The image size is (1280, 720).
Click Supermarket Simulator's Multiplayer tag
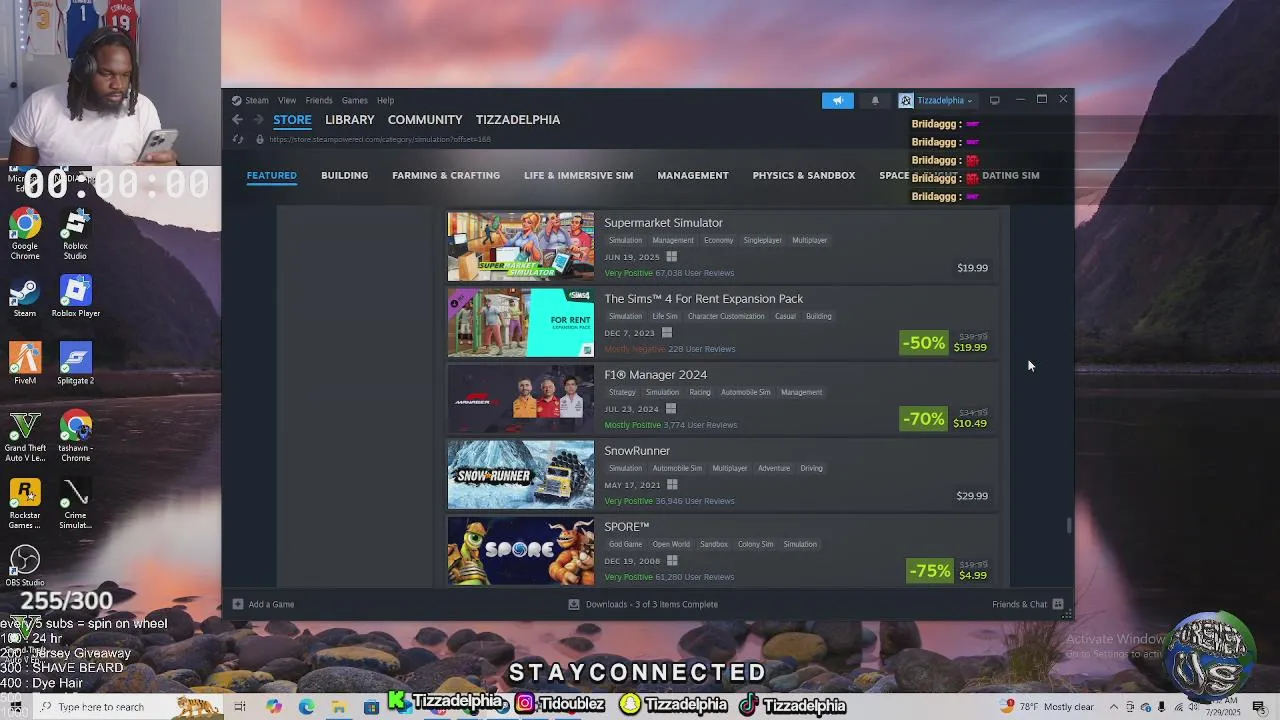[810, 240]
